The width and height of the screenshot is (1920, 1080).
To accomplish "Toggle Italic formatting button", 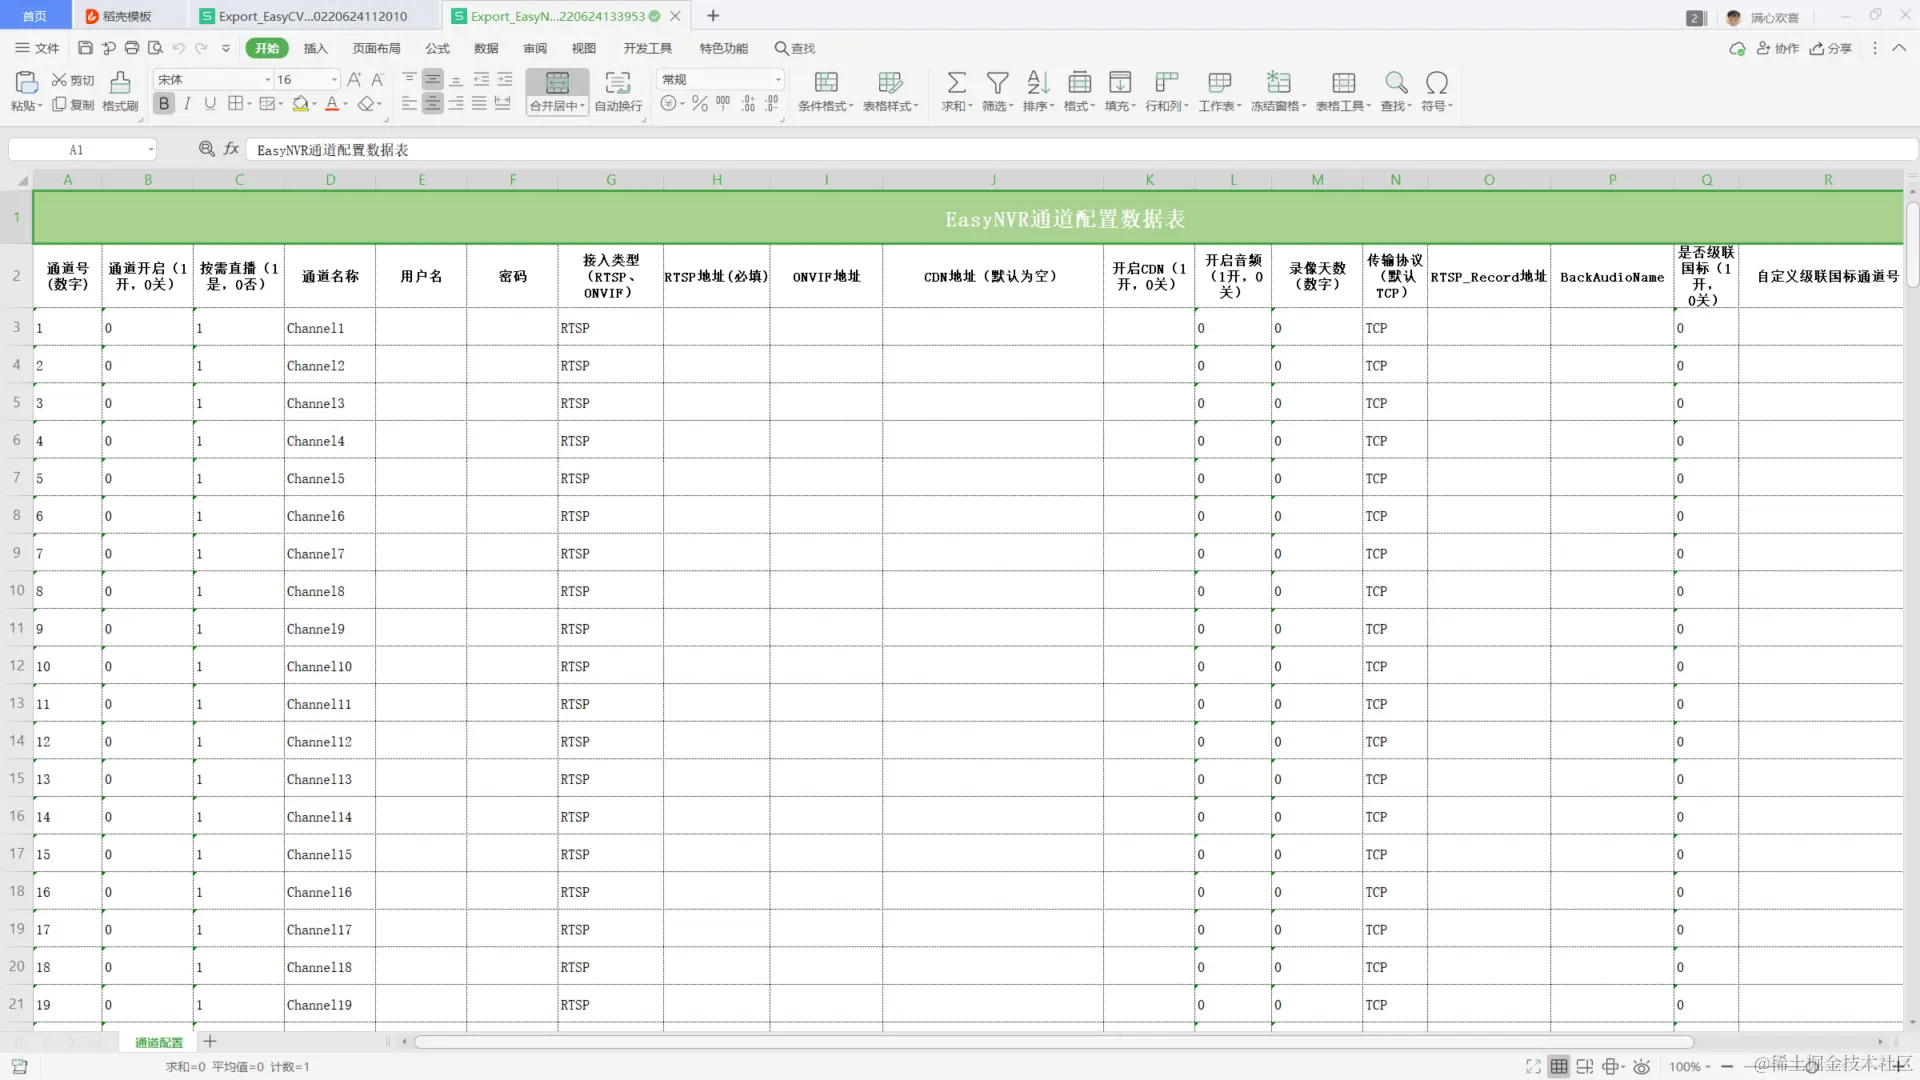I will click(187, 104).
